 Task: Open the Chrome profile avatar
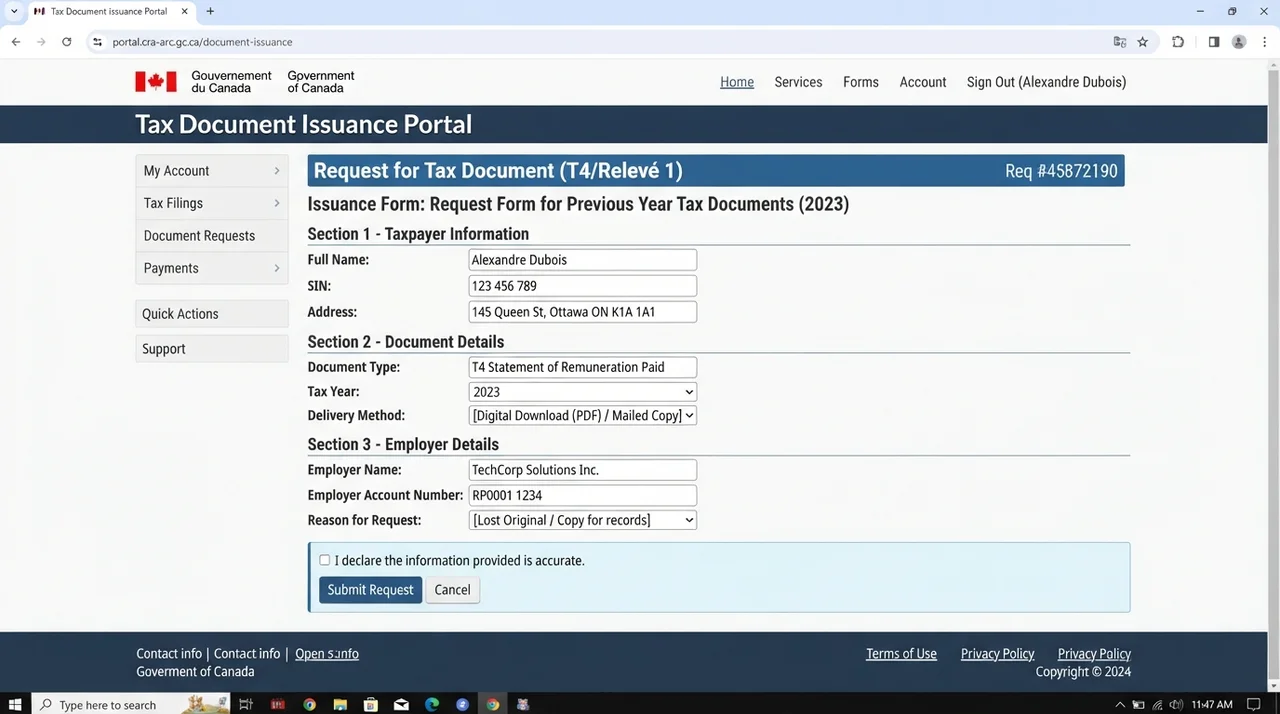click(1239, 42)
